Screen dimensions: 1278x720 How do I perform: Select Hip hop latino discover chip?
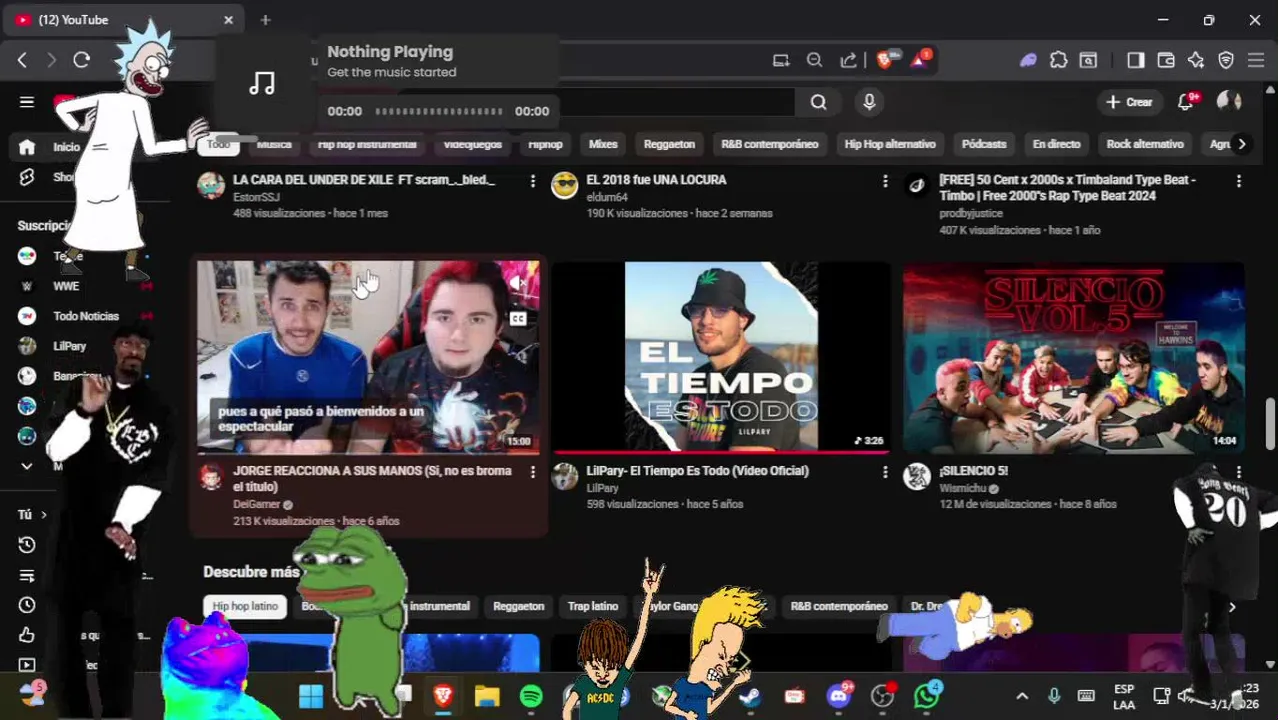click(x=245, y=606)
